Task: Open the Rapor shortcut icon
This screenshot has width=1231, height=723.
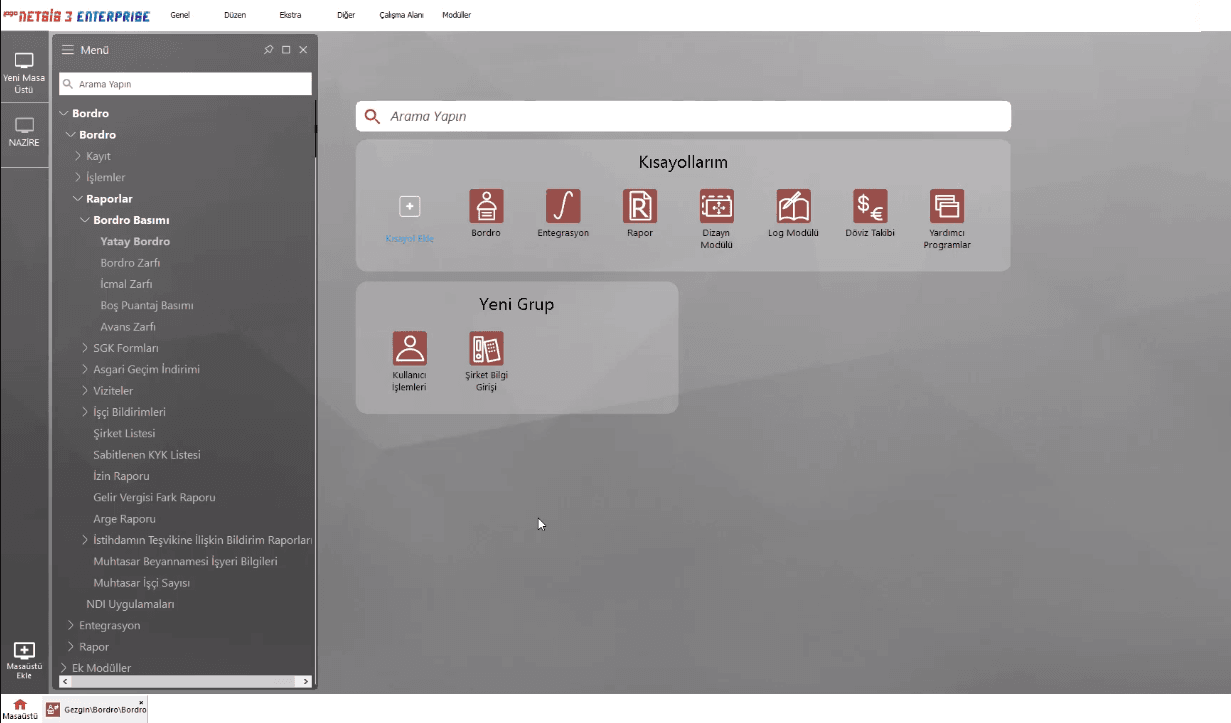Action: click(639, 207)
